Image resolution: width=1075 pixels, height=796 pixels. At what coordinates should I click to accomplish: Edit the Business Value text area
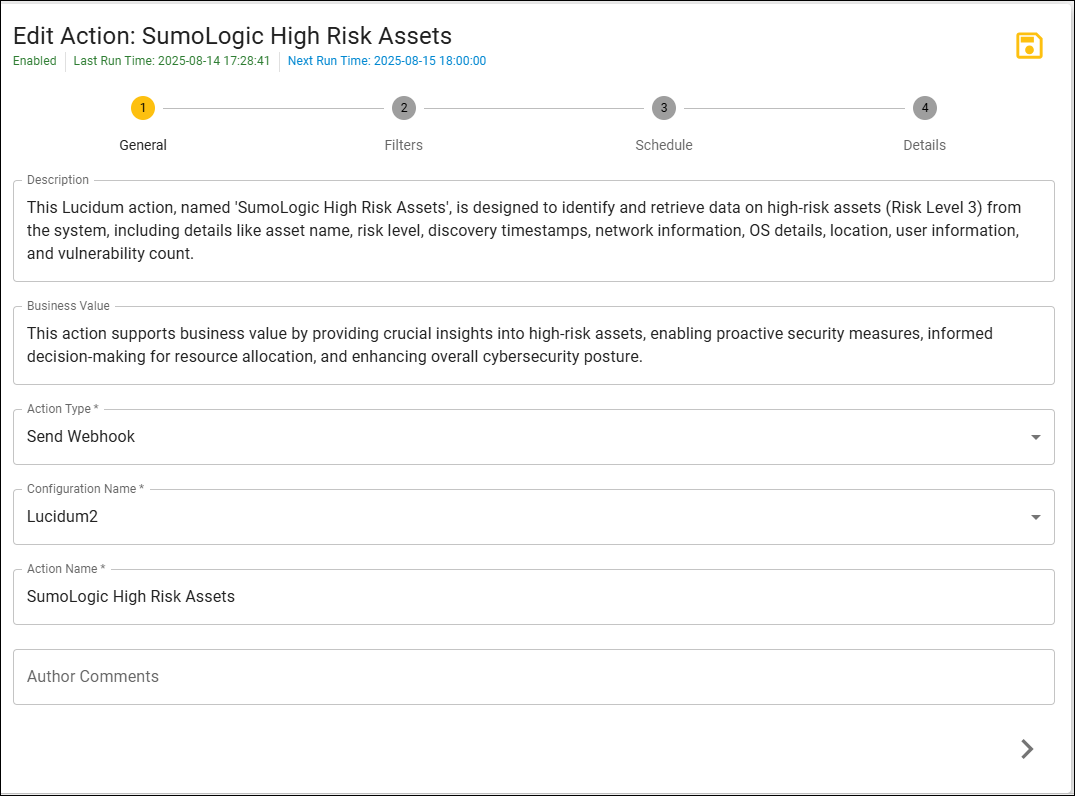pos(533,346)
